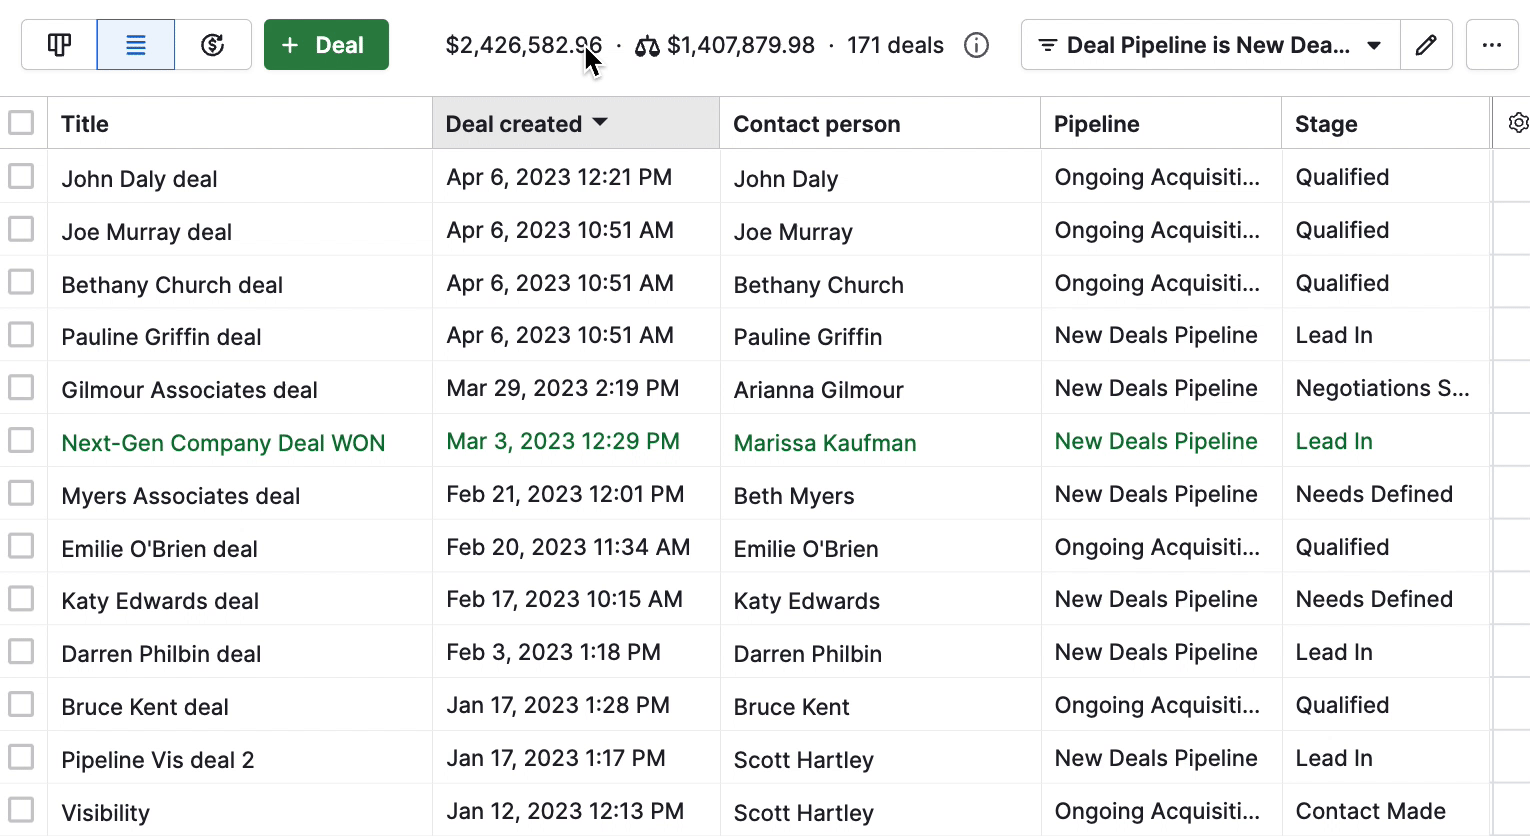Check the John Daly deal checkbox
Screen dimensions: 1530x836
pos(21,177)
